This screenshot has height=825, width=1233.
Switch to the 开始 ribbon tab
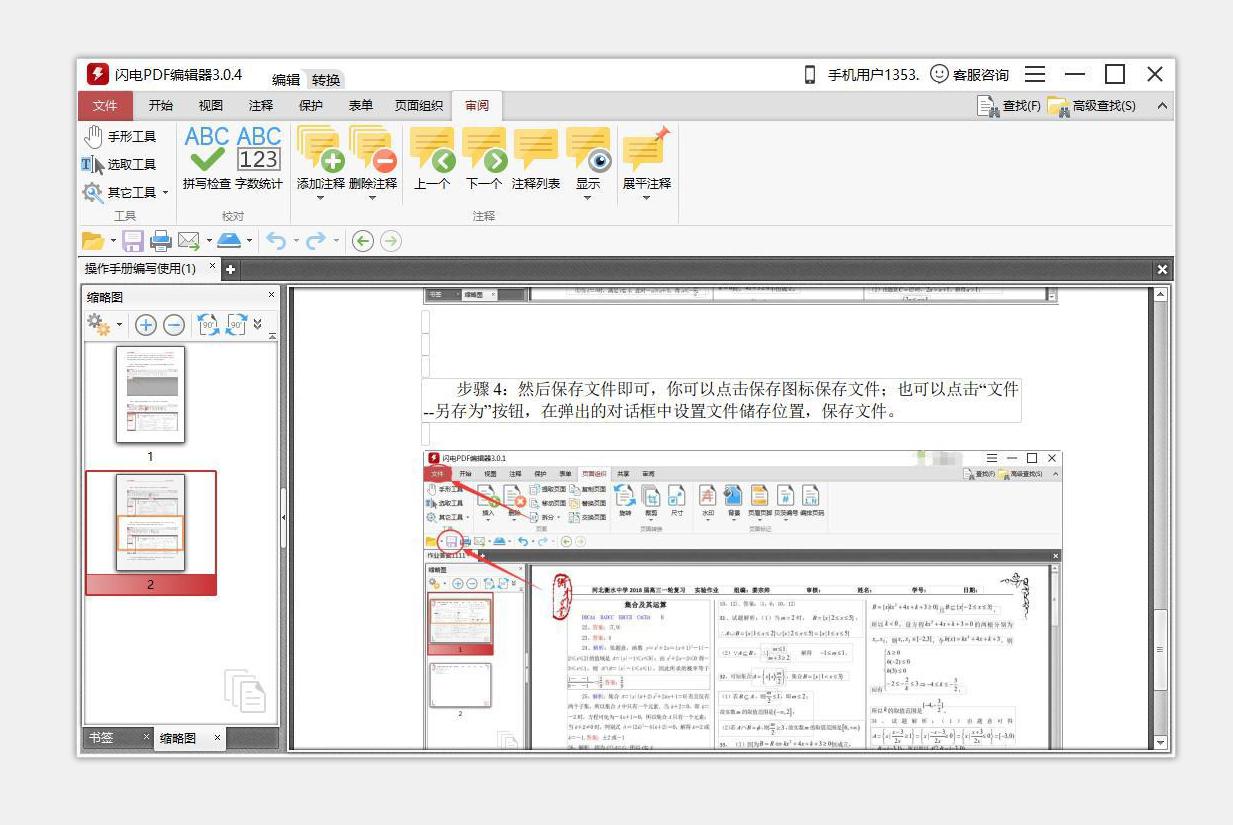161,106
